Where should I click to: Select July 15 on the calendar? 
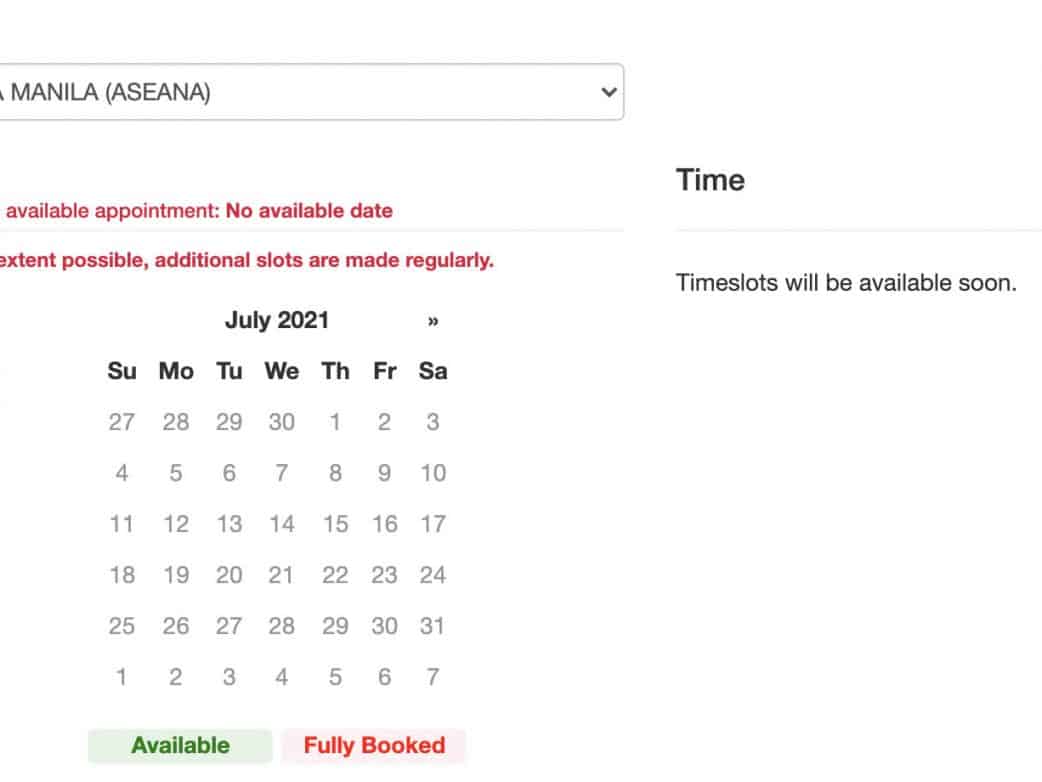click(x=335, y=524)
